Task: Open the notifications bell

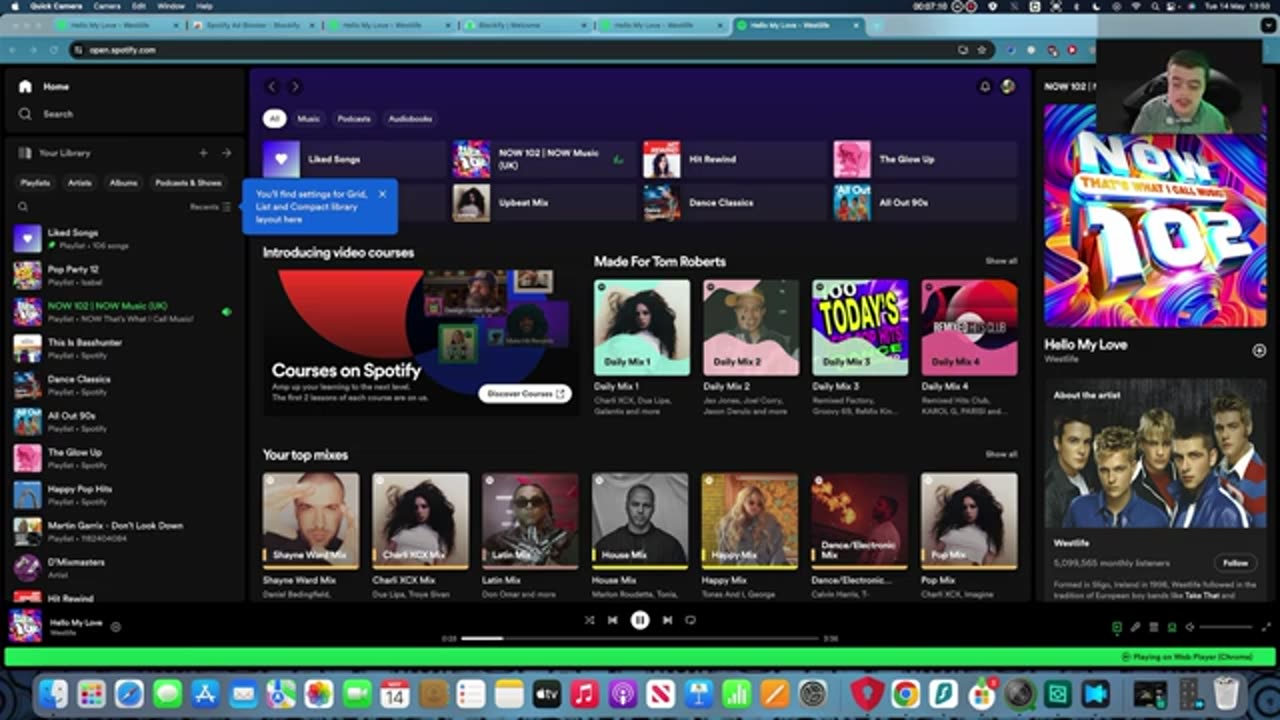Action: [x=984, y=87]
